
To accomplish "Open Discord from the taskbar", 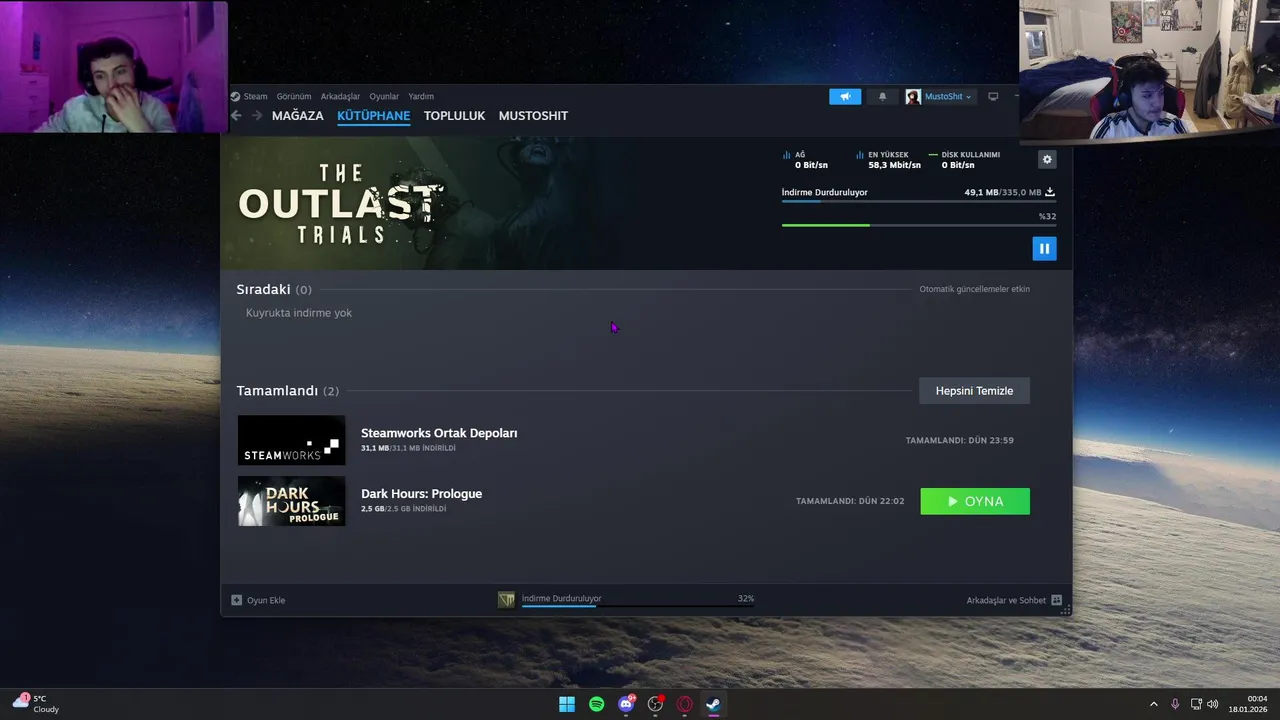I will point(626,704).
